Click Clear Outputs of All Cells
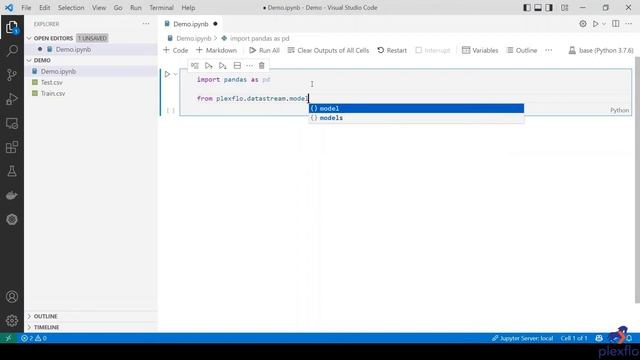 pos(328,51)
